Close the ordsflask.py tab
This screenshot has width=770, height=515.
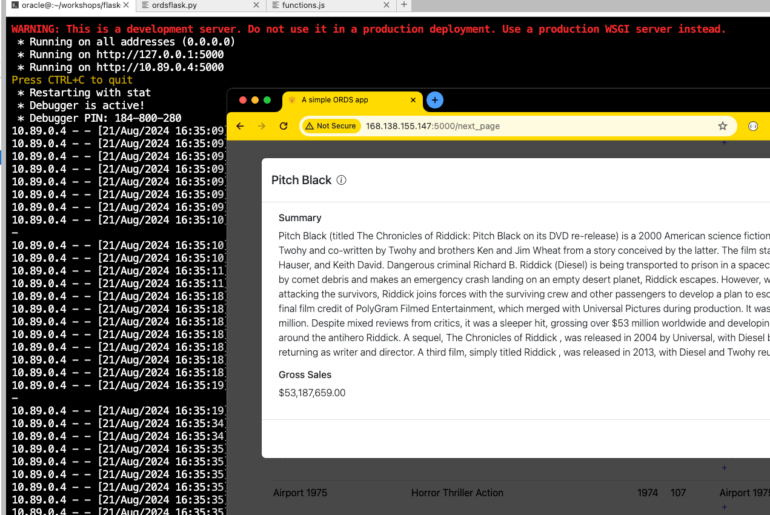pos(256,5)
